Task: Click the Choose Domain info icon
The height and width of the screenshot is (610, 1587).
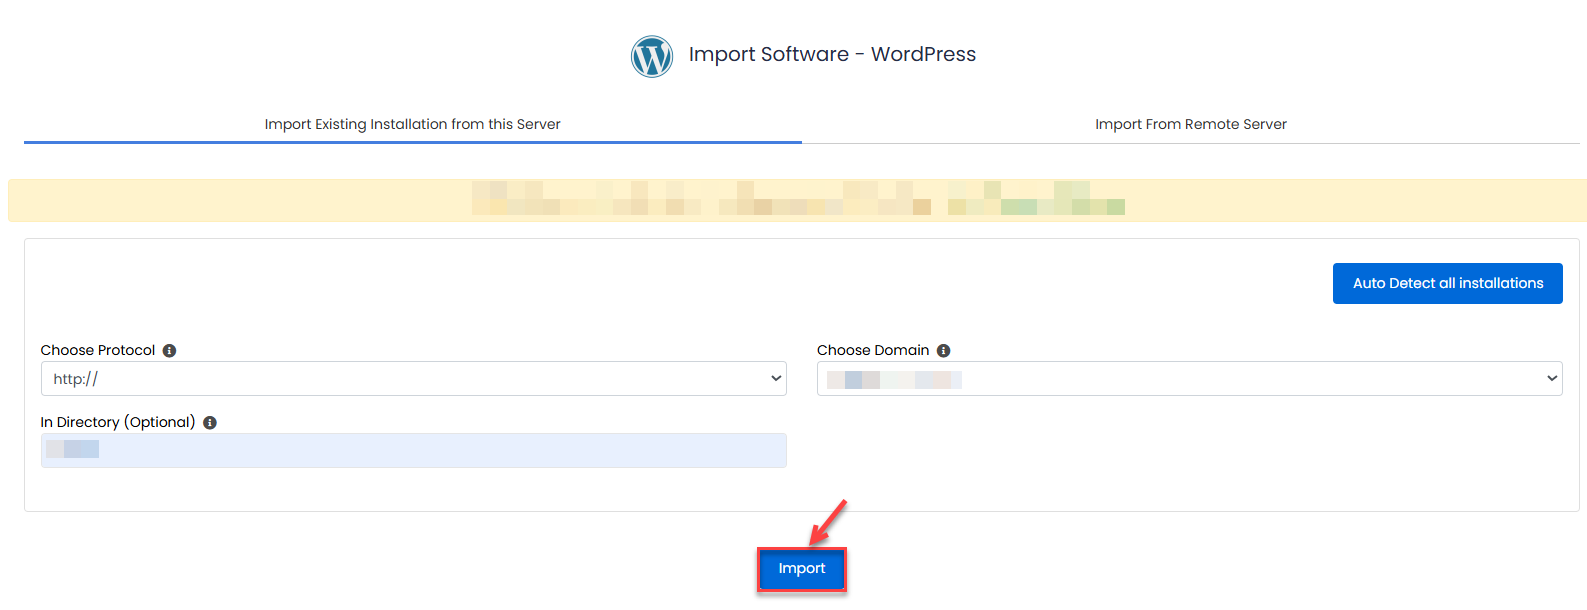Action: pos(943,351)
